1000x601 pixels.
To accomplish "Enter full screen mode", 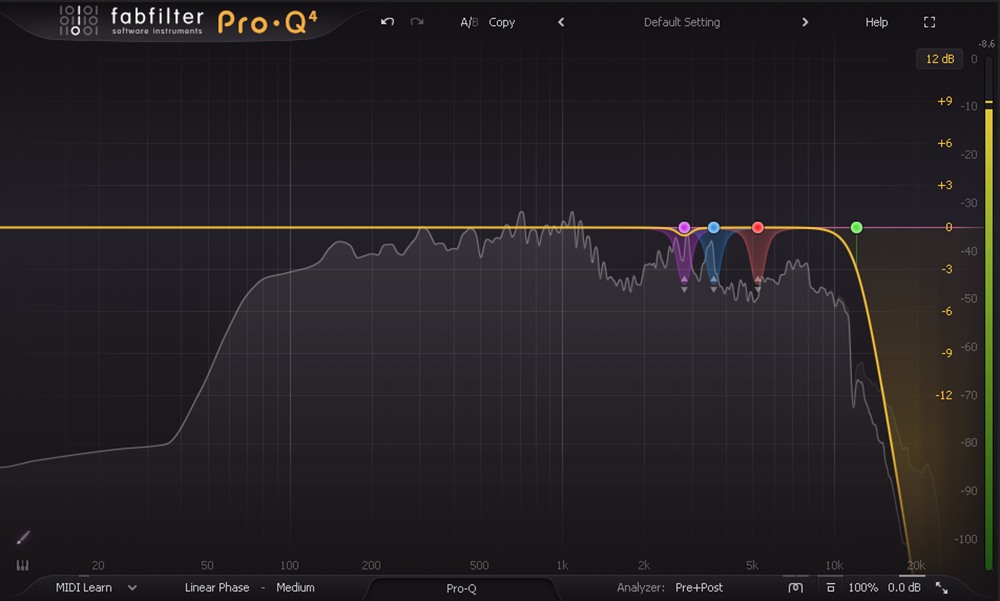I will click(x=929, y=22).
